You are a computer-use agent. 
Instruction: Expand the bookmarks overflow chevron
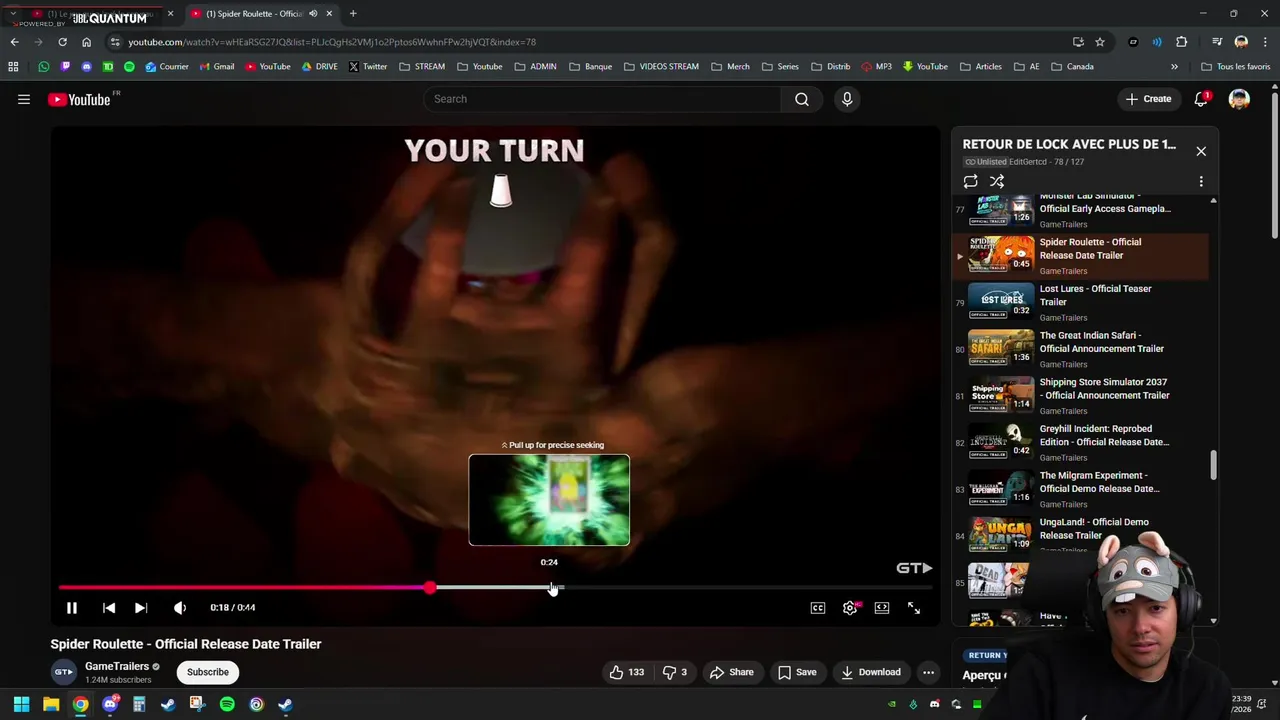1174,67
